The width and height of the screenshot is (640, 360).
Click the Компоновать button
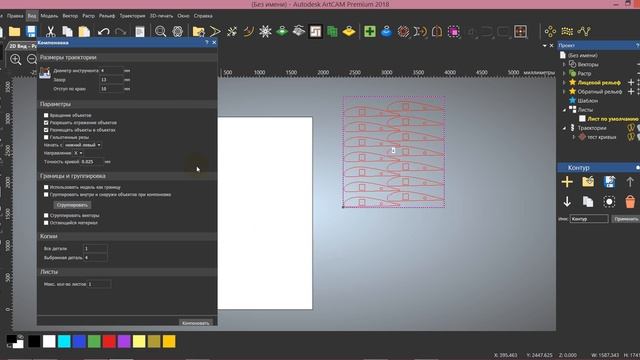pos(196,323)
